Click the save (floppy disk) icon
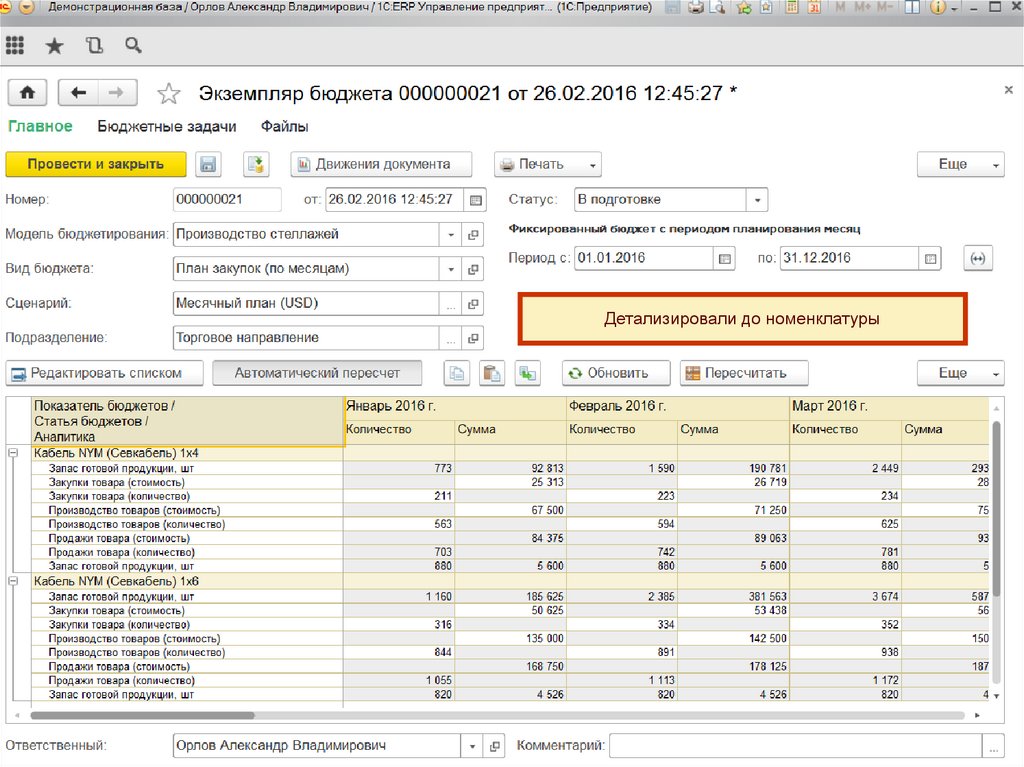Viewport: 1024px width, 767px height. point(208,164)
